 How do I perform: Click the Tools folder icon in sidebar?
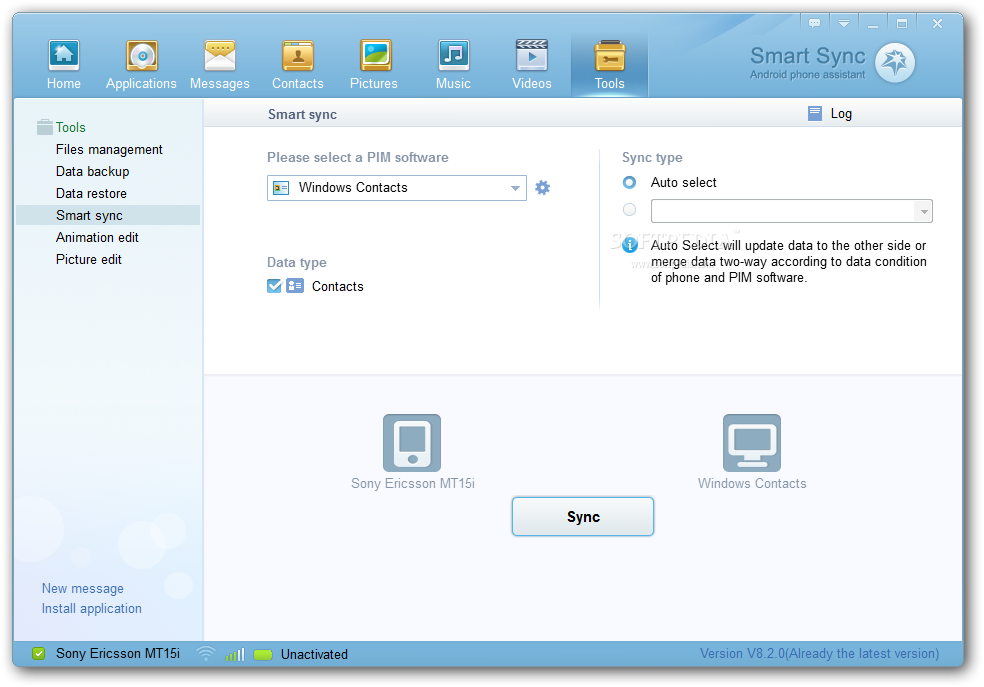pos(45,127)
